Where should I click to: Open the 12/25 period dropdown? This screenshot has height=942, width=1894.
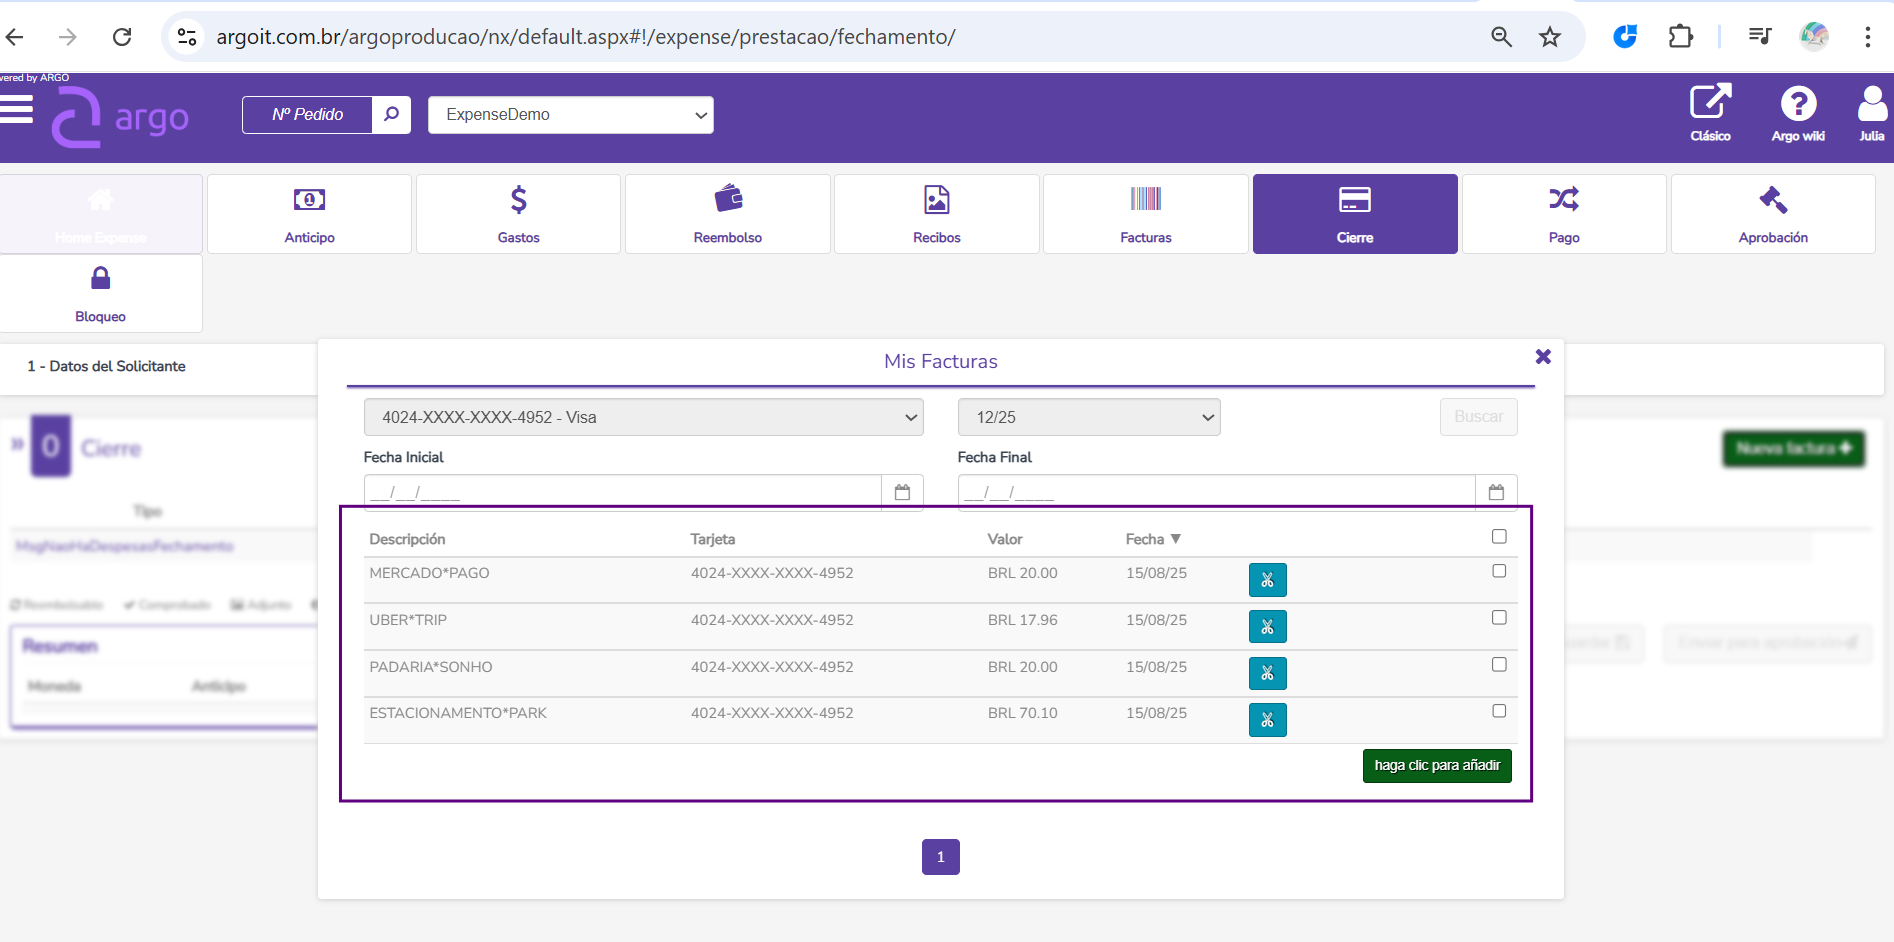tap(1088, 417)
